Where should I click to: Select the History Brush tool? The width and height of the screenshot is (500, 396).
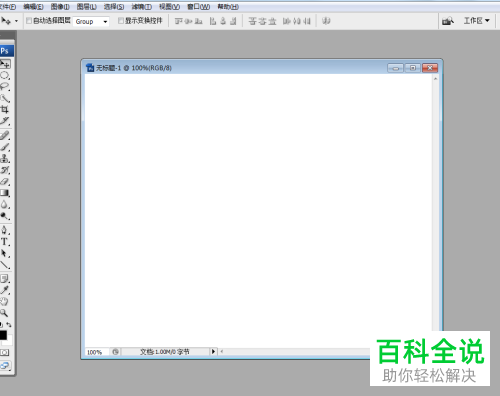click(5, 170)
